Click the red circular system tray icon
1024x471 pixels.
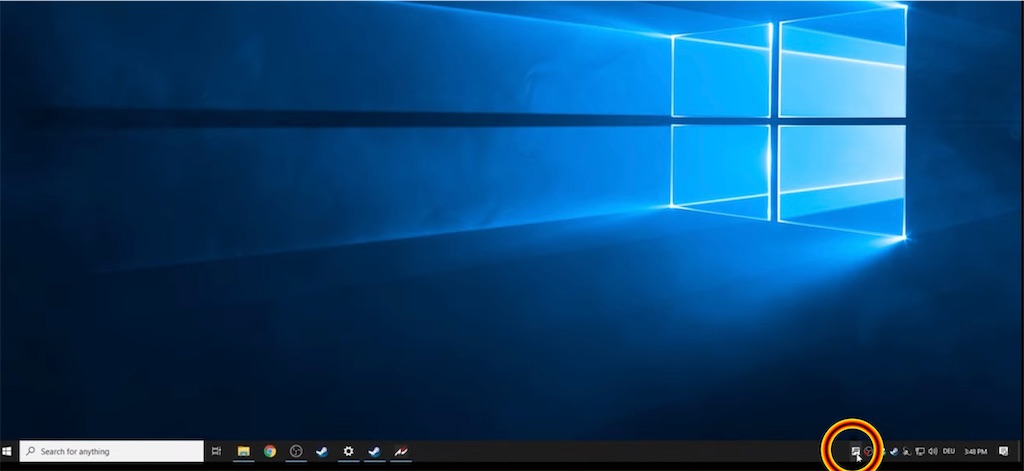point(868,451)
